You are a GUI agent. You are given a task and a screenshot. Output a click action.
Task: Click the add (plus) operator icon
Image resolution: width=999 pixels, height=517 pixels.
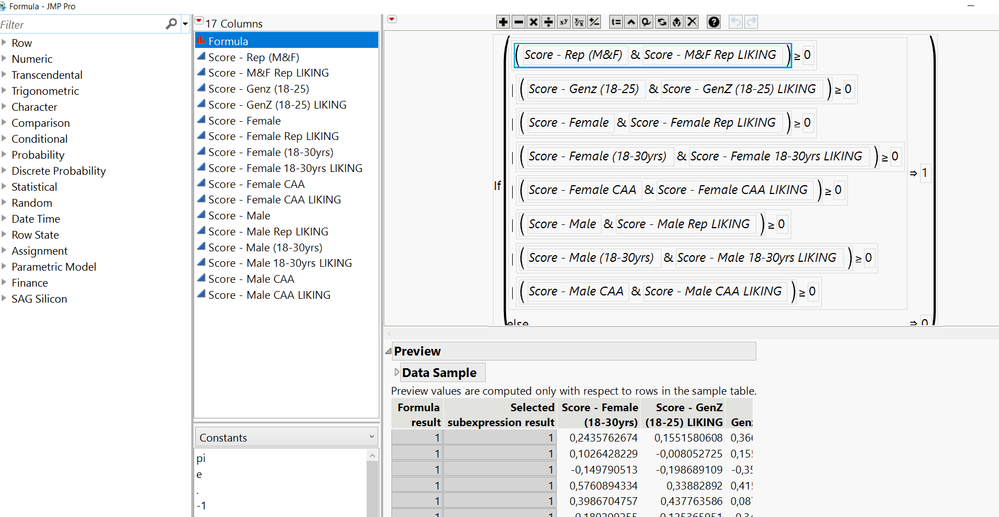503,22
